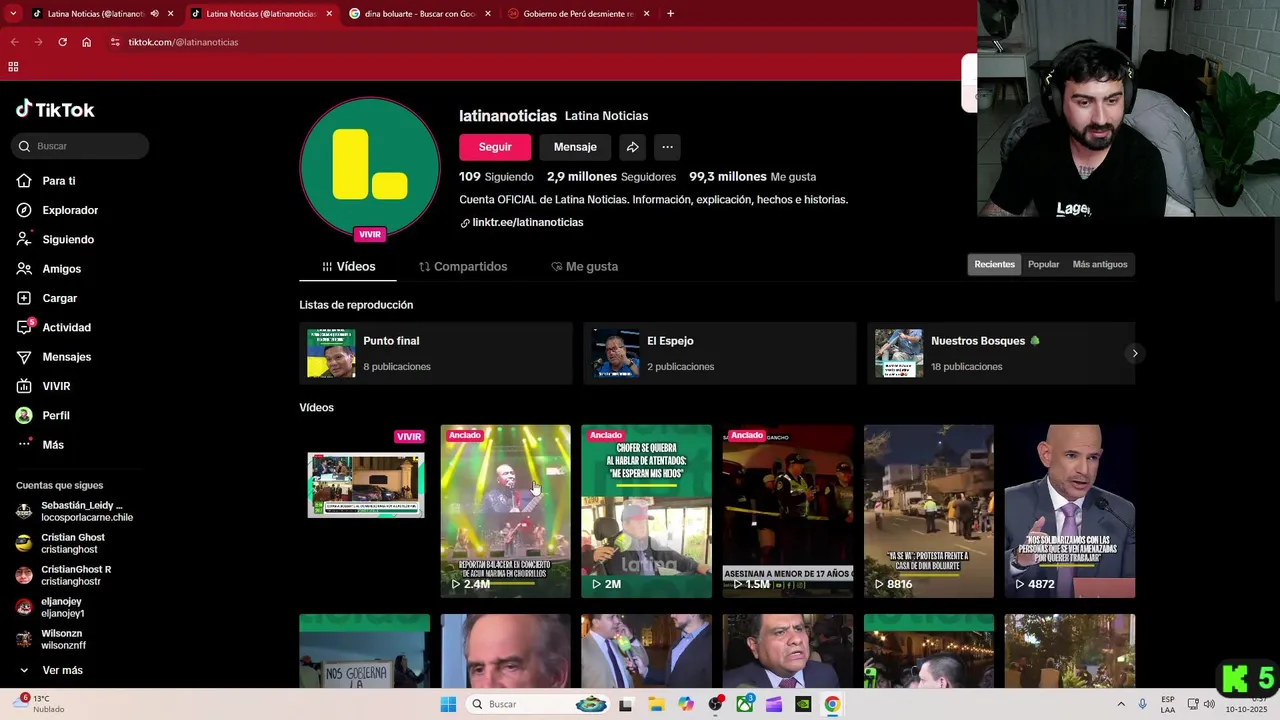Switch to the Me gusta tab
This screenshot has height=720, width=1280.
pos(584,267)
